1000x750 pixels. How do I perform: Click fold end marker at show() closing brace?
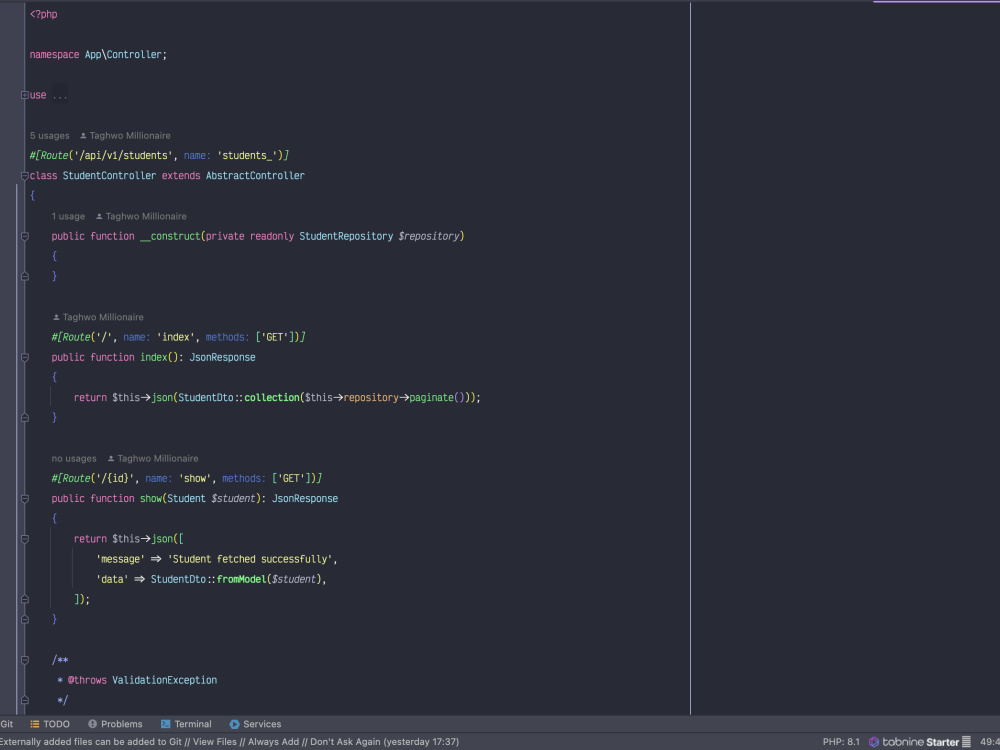pos(24,619)
